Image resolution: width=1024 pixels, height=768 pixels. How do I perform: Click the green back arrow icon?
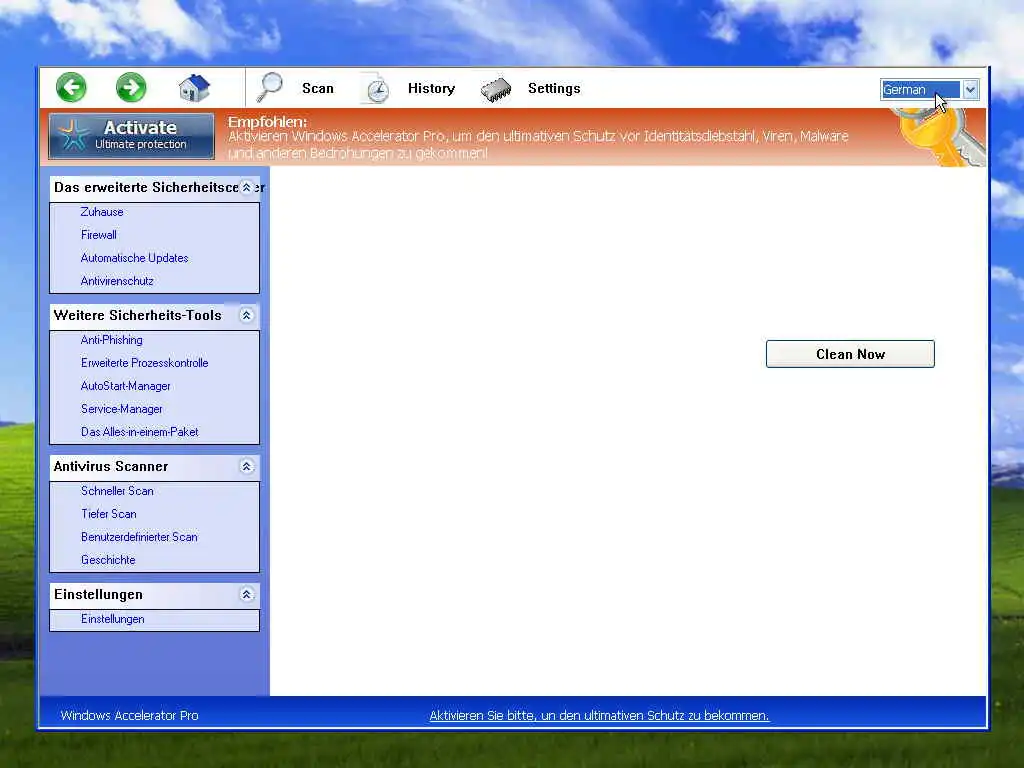[x=71, y=88]
